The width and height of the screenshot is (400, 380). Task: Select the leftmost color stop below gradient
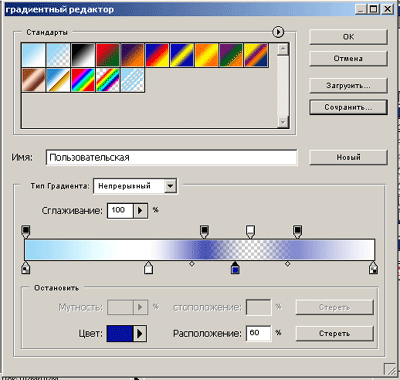coord(26,267)
